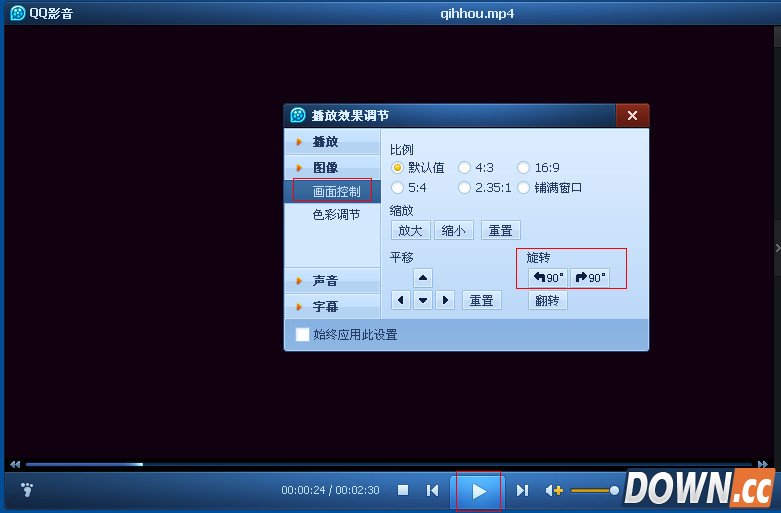781x513 pixels.
Task: Seek in the playback progress bar
Action: pos(389,464)
